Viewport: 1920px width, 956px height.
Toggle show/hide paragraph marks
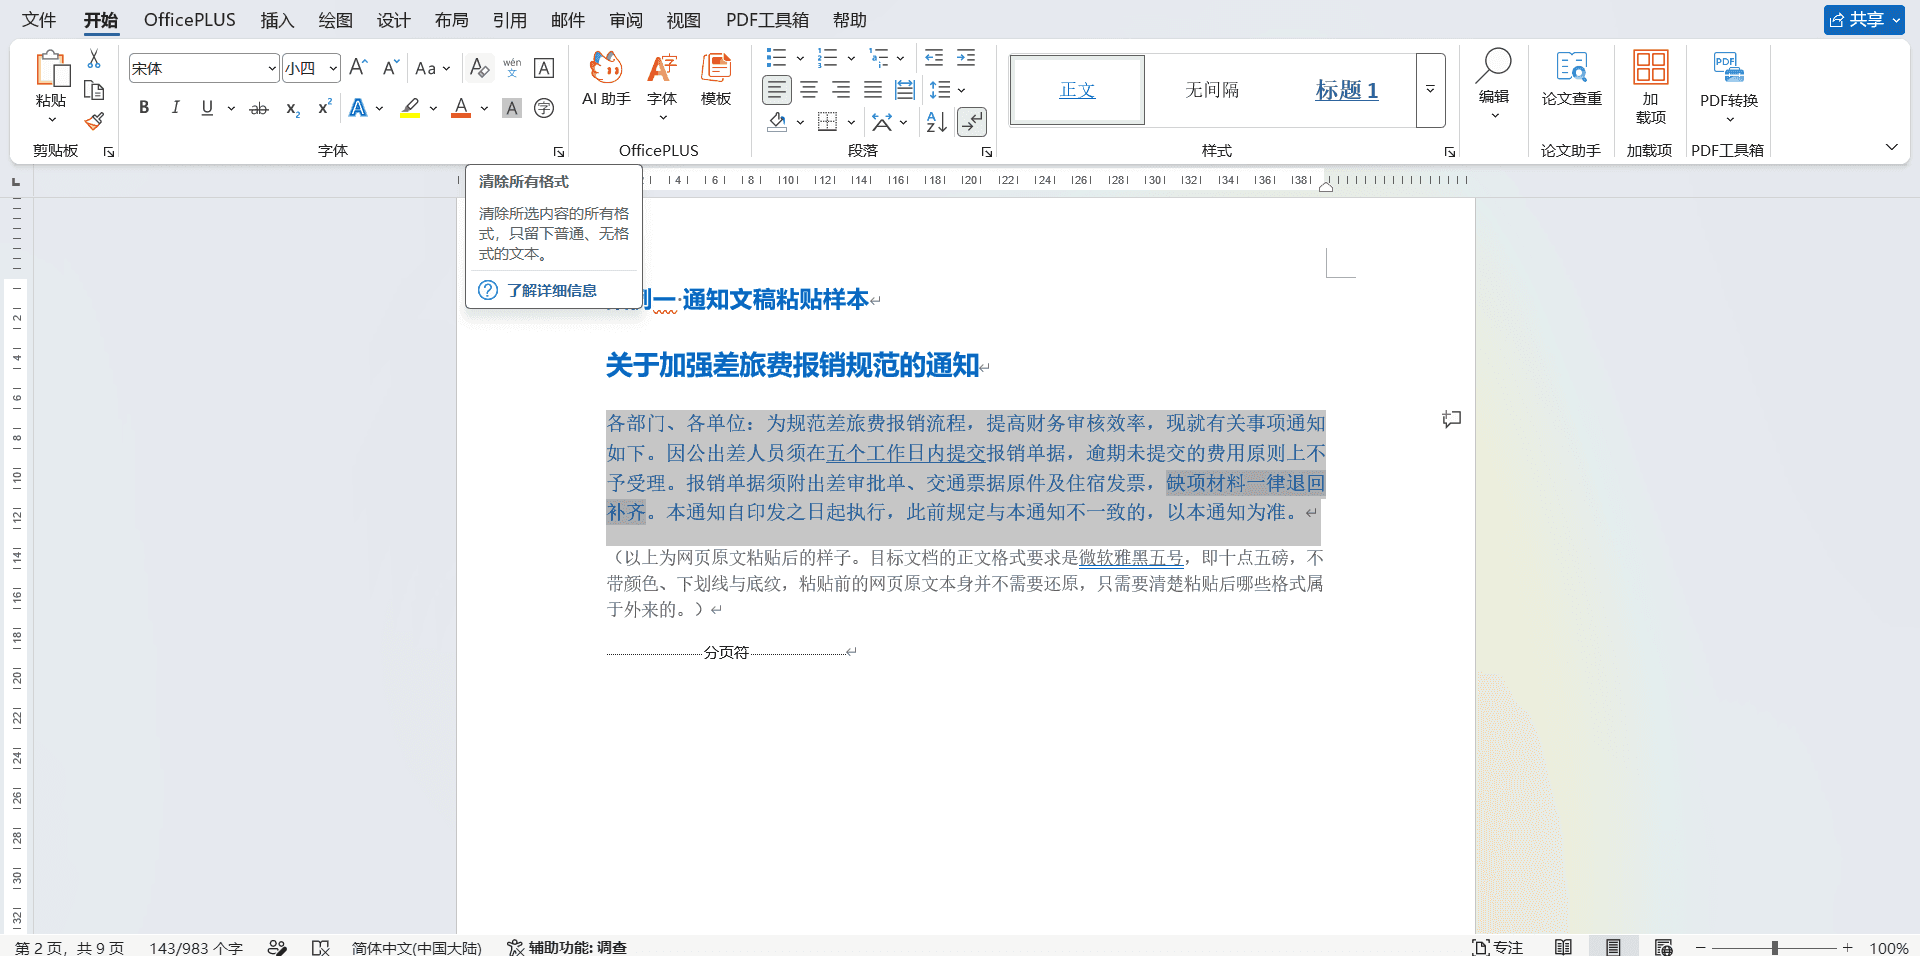(972, 122)
